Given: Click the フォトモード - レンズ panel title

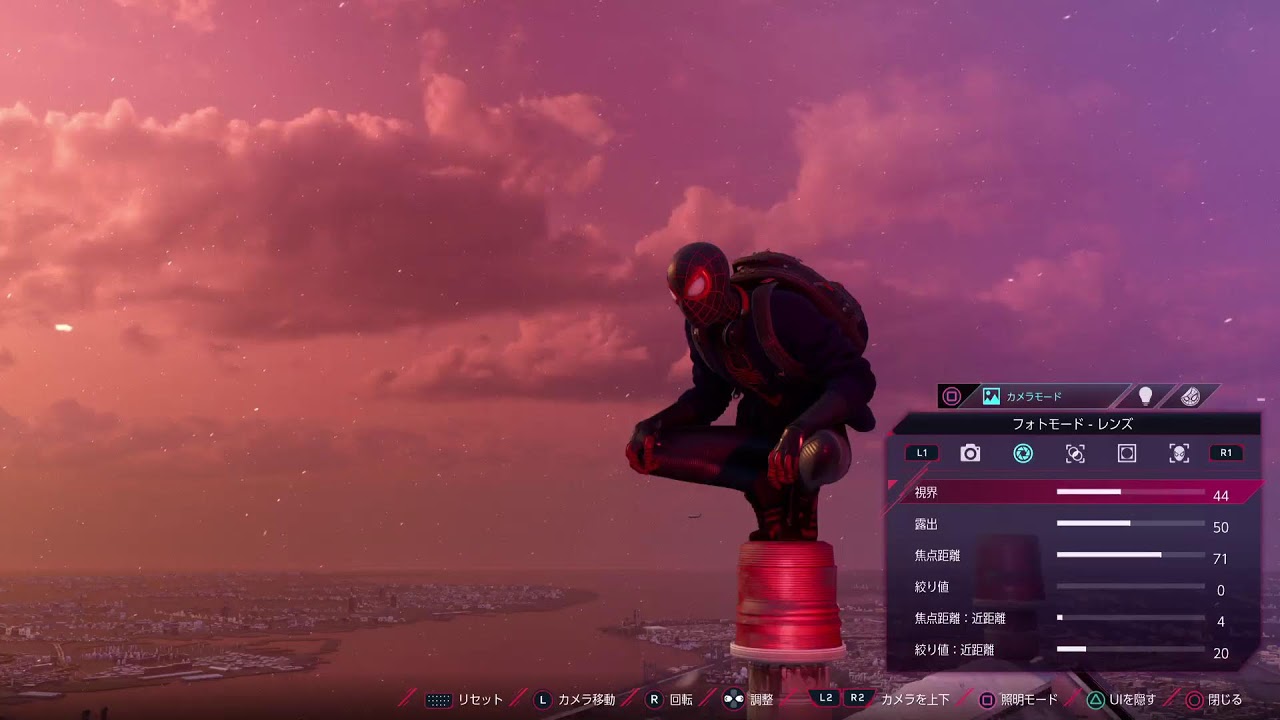Looking at the screenshot, I should [x=1073, y=424].
